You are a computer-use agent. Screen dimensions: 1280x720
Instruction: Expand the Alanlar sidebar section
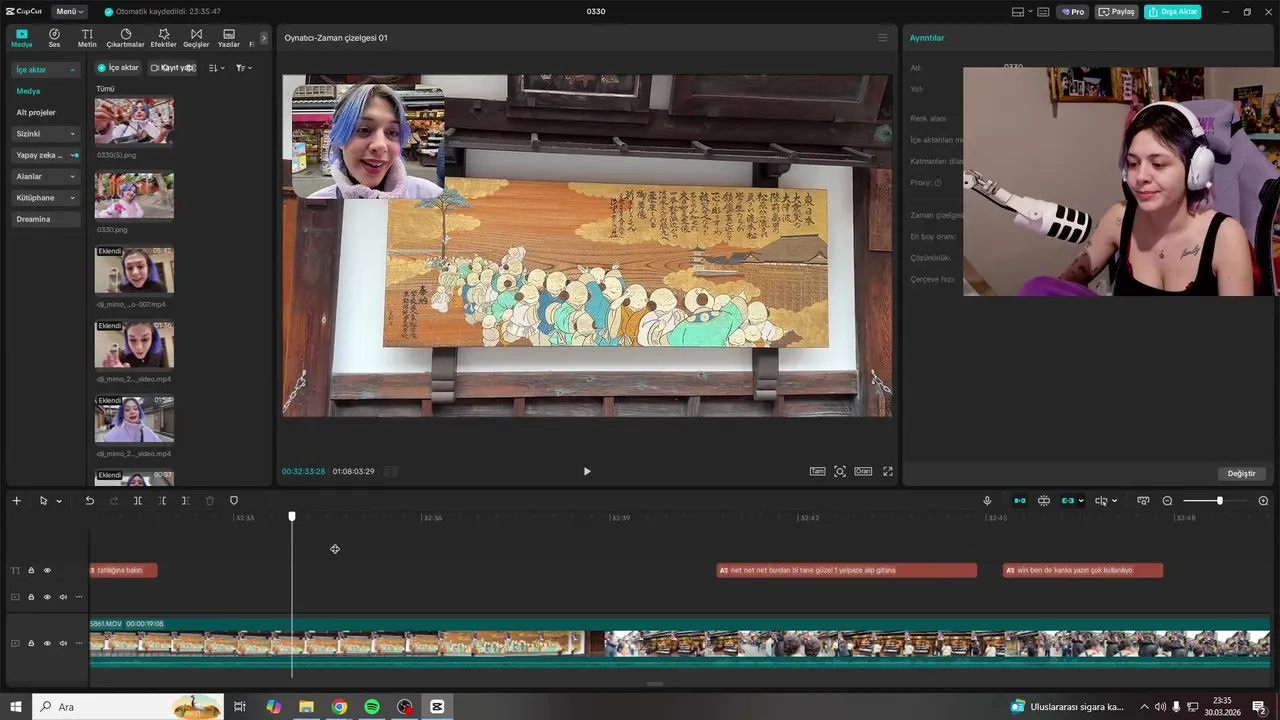click(45, 176)
